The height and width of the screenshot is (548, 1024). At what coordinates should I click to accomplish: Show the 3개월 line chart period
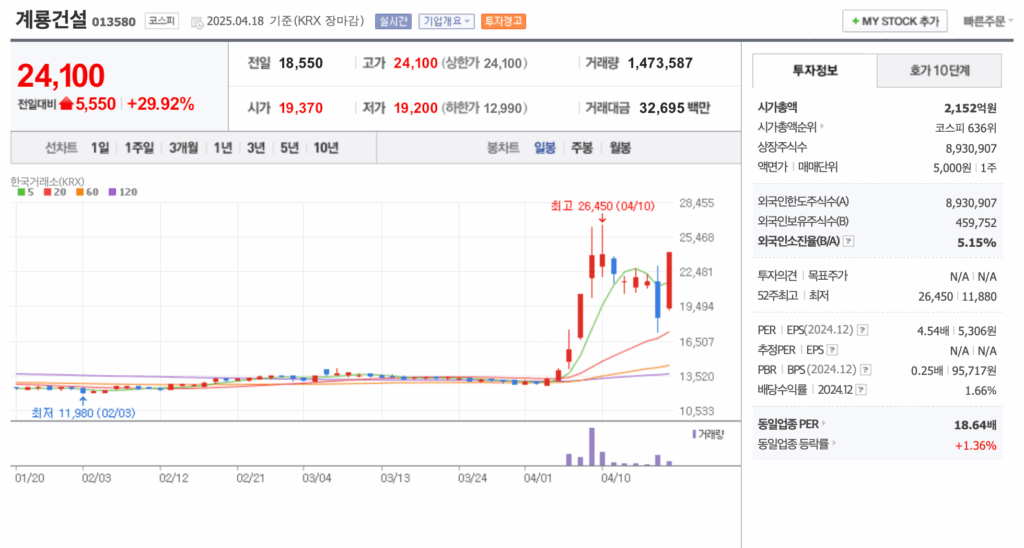pos(183,148)
